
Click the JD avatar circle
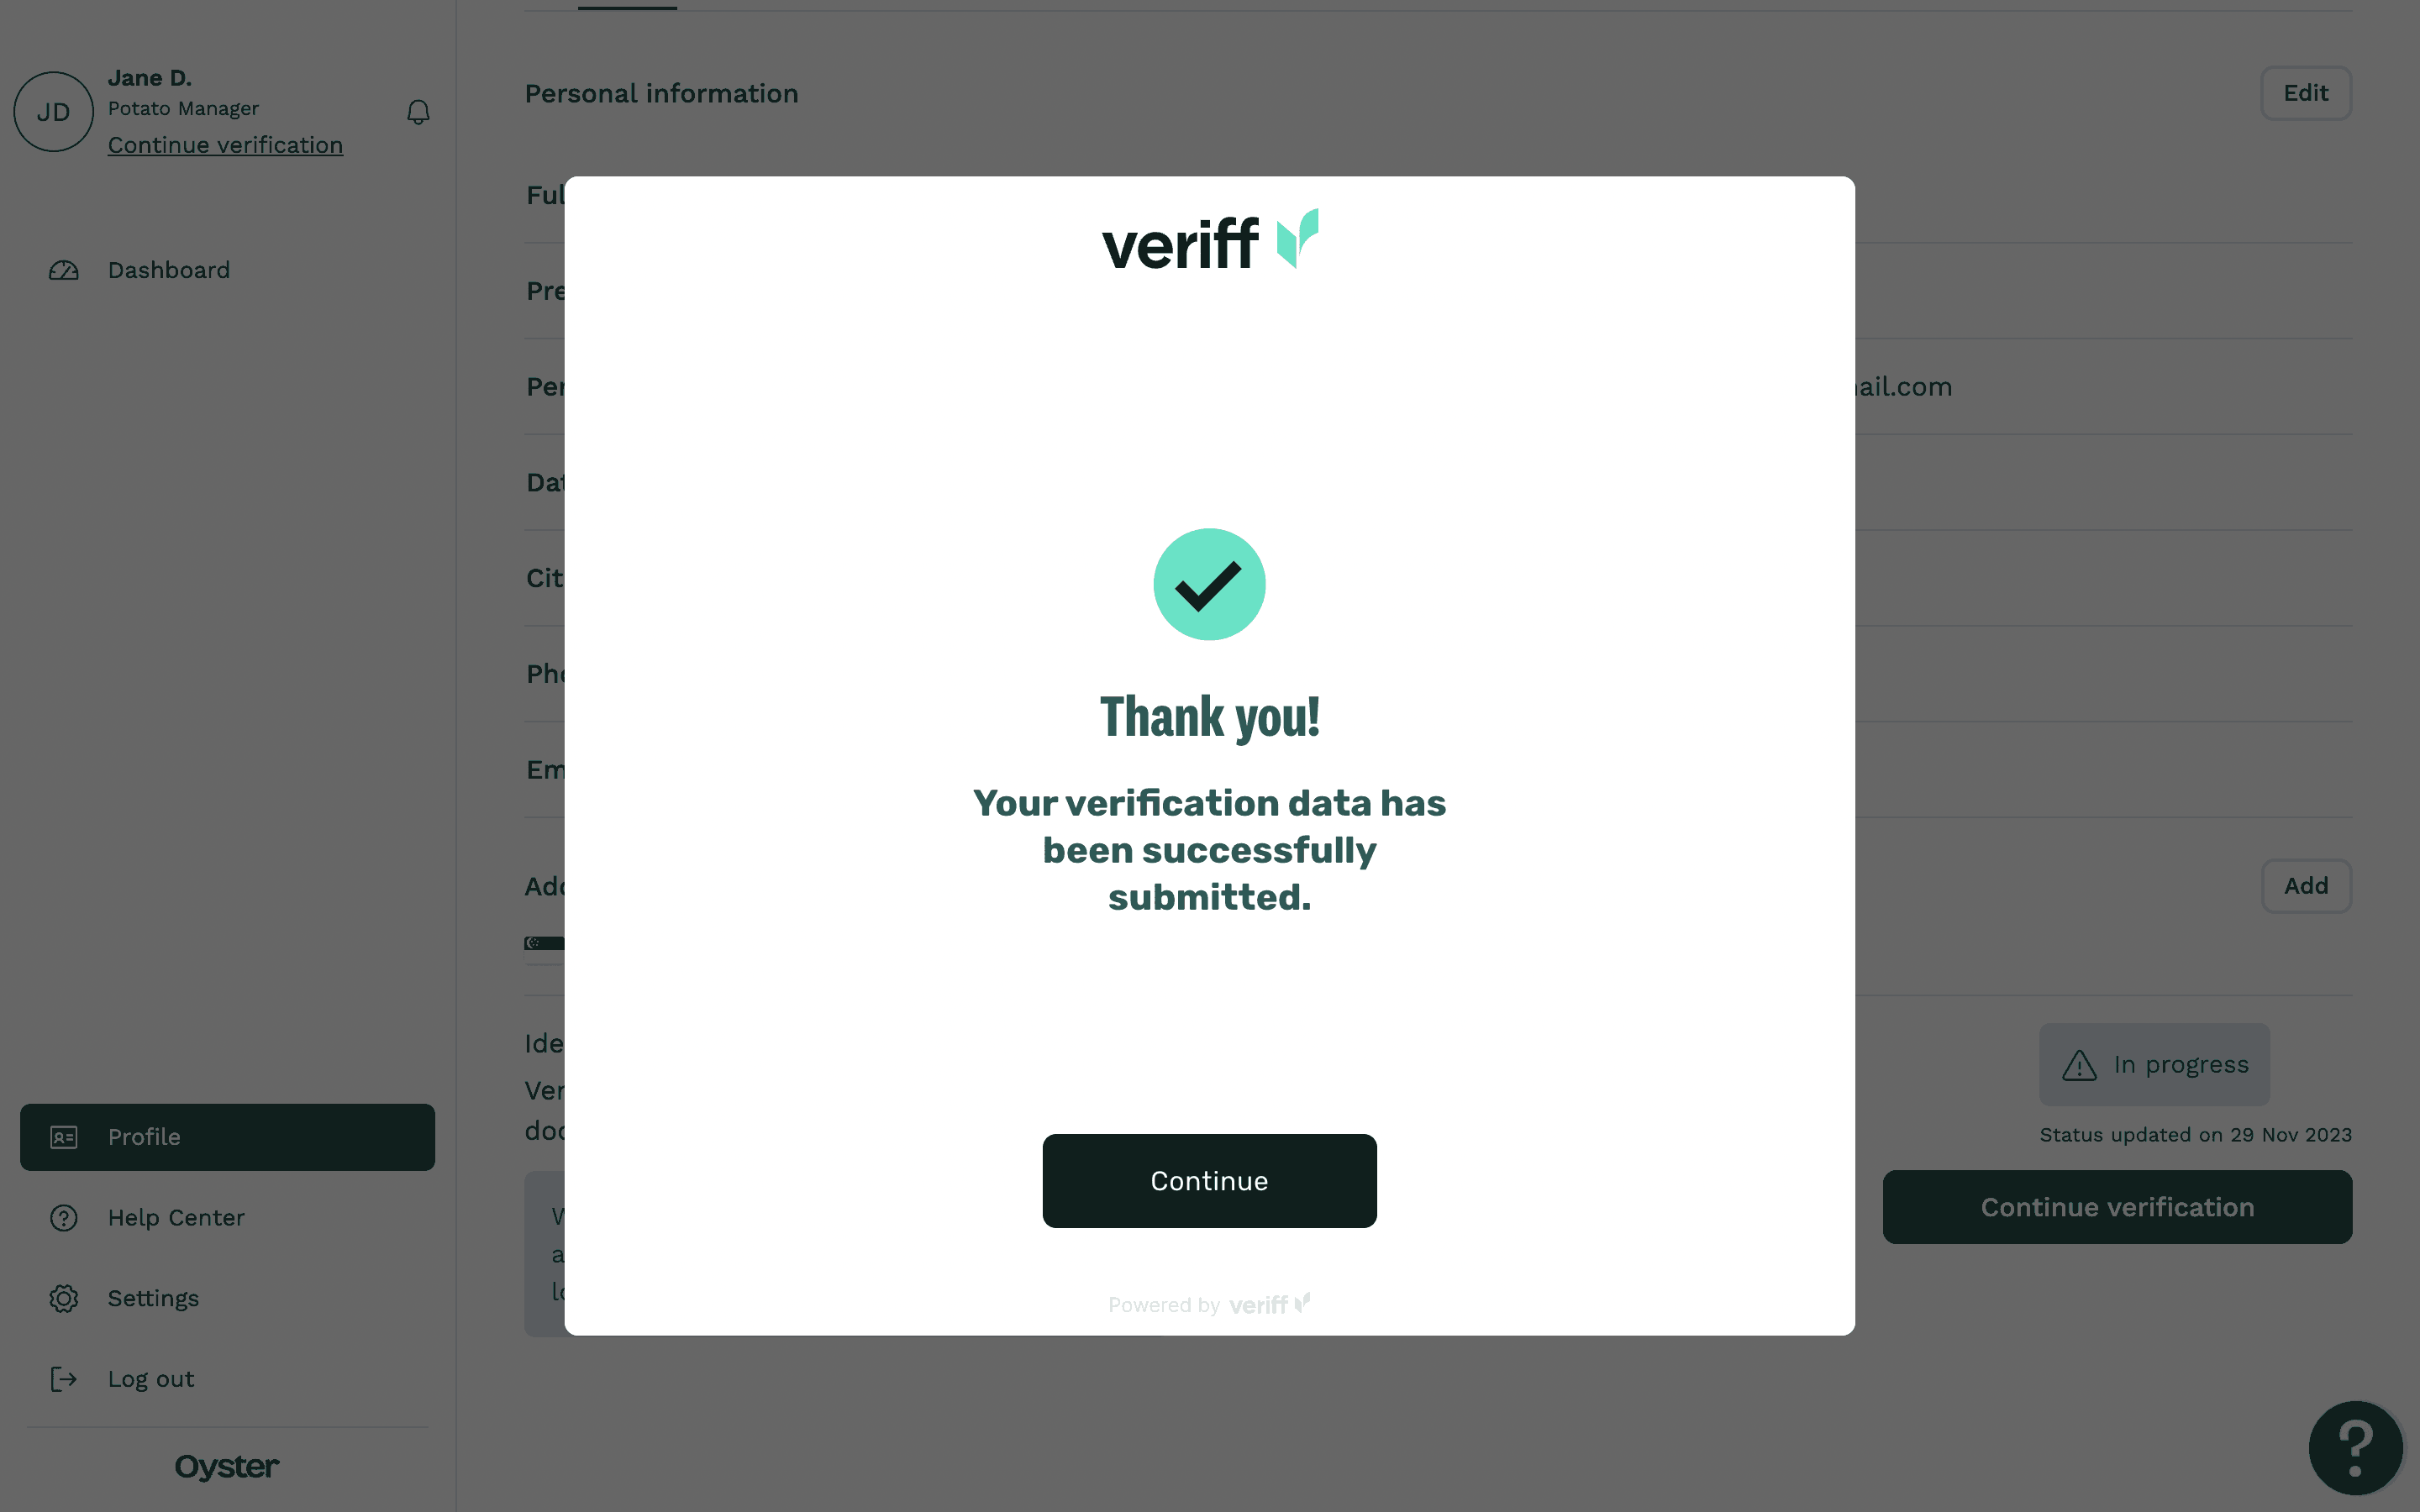coord(54,112)
